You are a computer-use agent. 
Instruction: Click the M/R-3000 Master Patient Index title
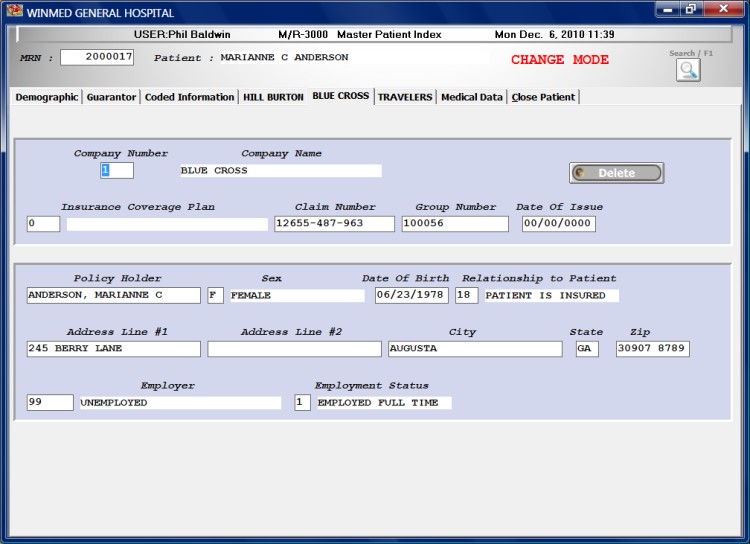(x=360, y=34)
